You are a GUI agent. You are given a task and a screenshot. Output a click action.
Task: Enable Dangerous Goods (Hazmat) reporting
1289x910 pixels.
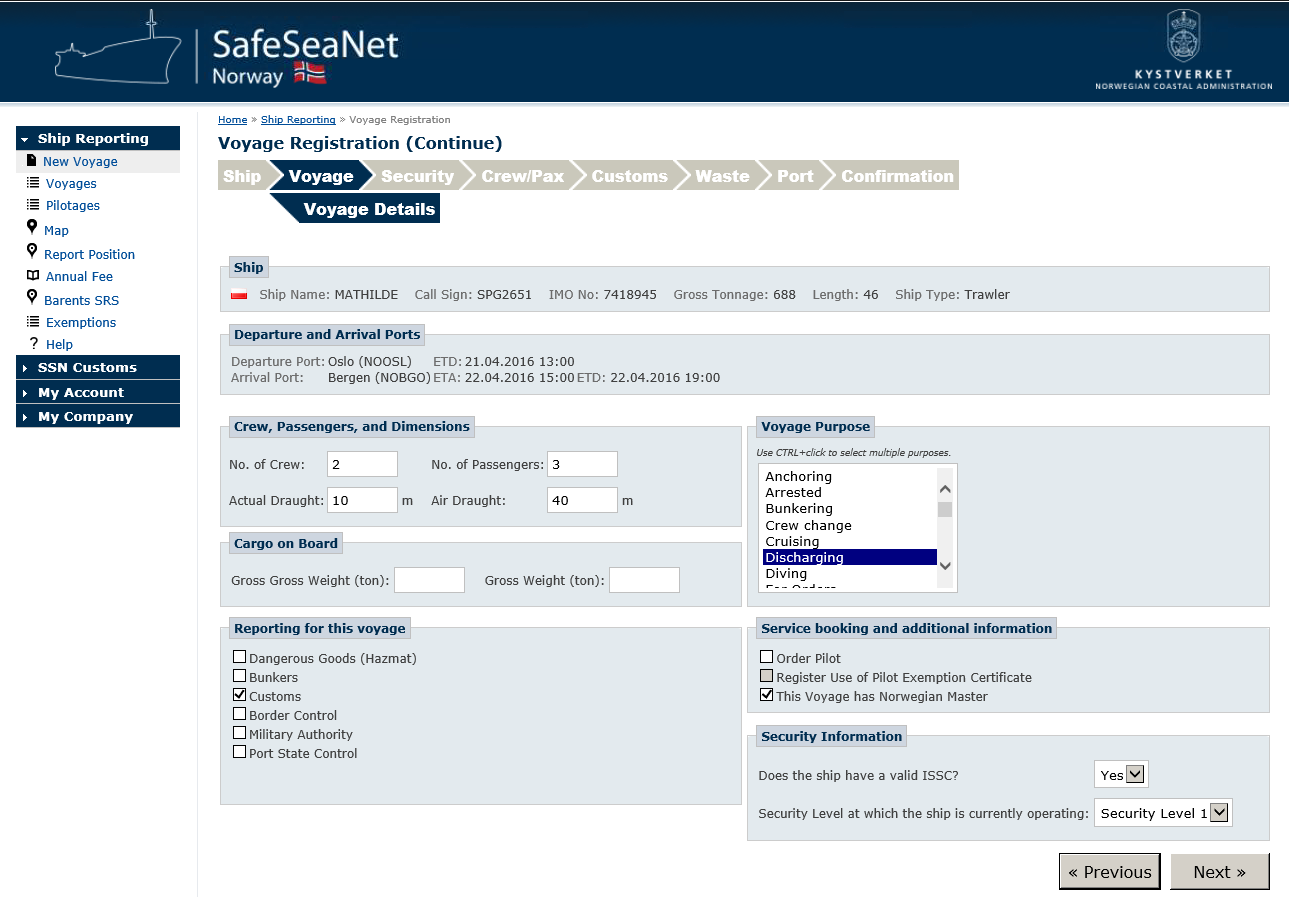pos(239,657)
